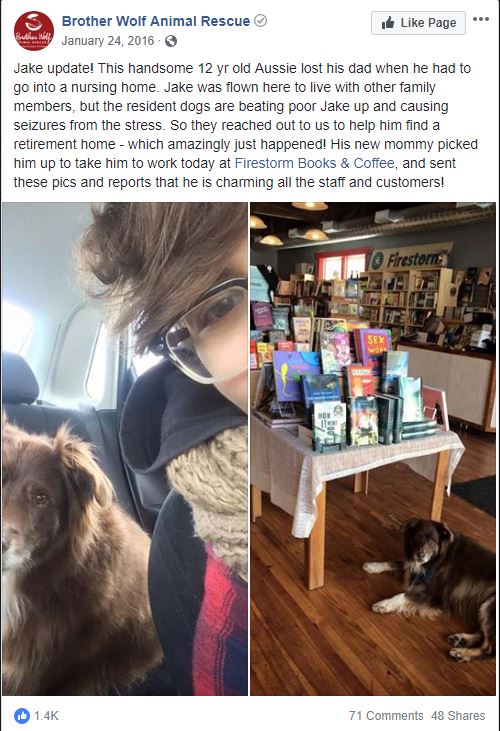The width and height of the screenshot is (500, 731).
Task: Open Brother Wolf Animal Rescue page name link
Action: [156, 21]
